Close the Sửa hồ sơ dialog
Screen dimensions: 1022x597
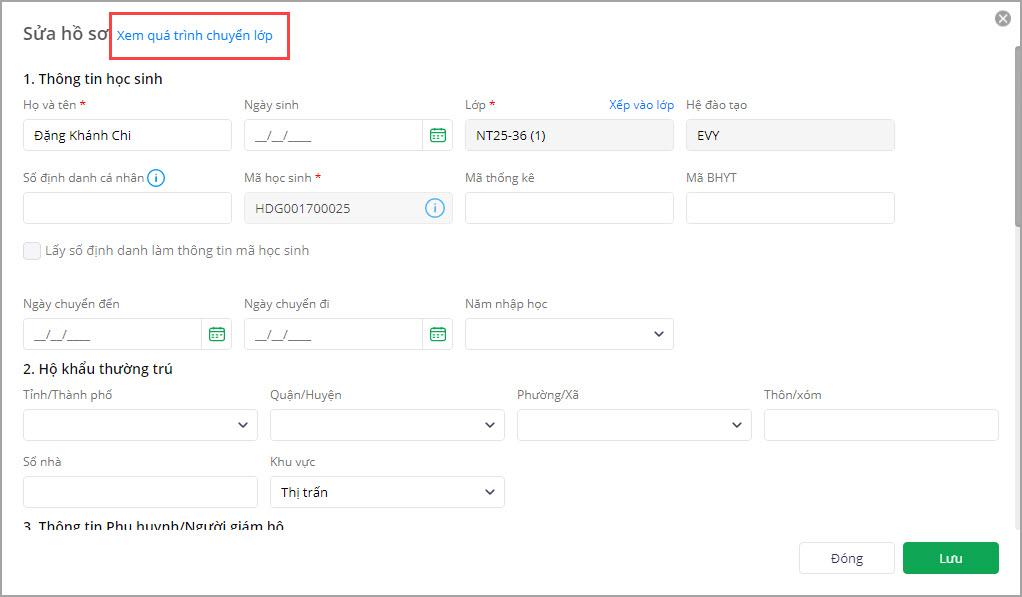pos(1002,18)
